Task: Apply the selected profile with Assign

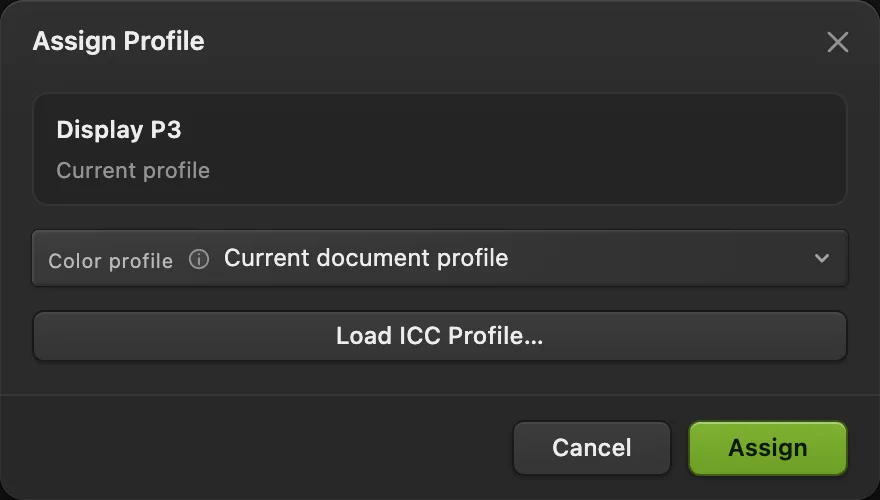Action: coord(768,448)
